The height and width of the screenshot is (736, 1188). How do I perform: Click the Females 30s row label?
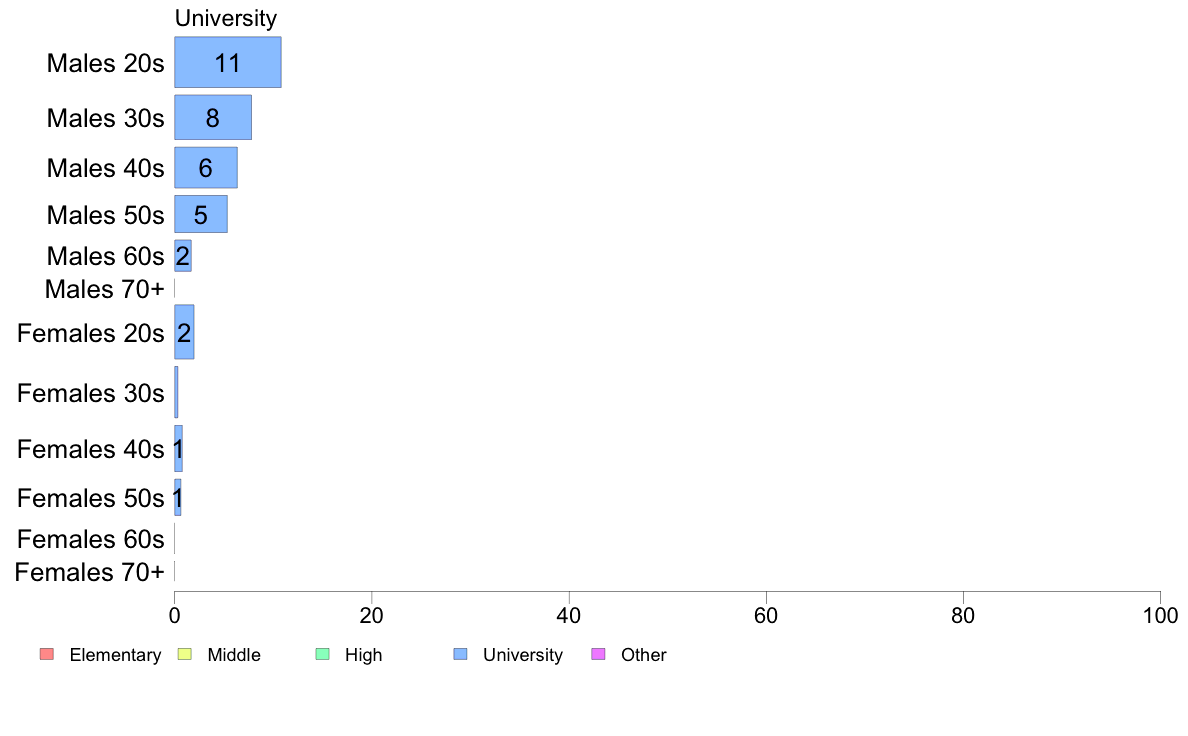pyautogui.click(x=91, y=393)
